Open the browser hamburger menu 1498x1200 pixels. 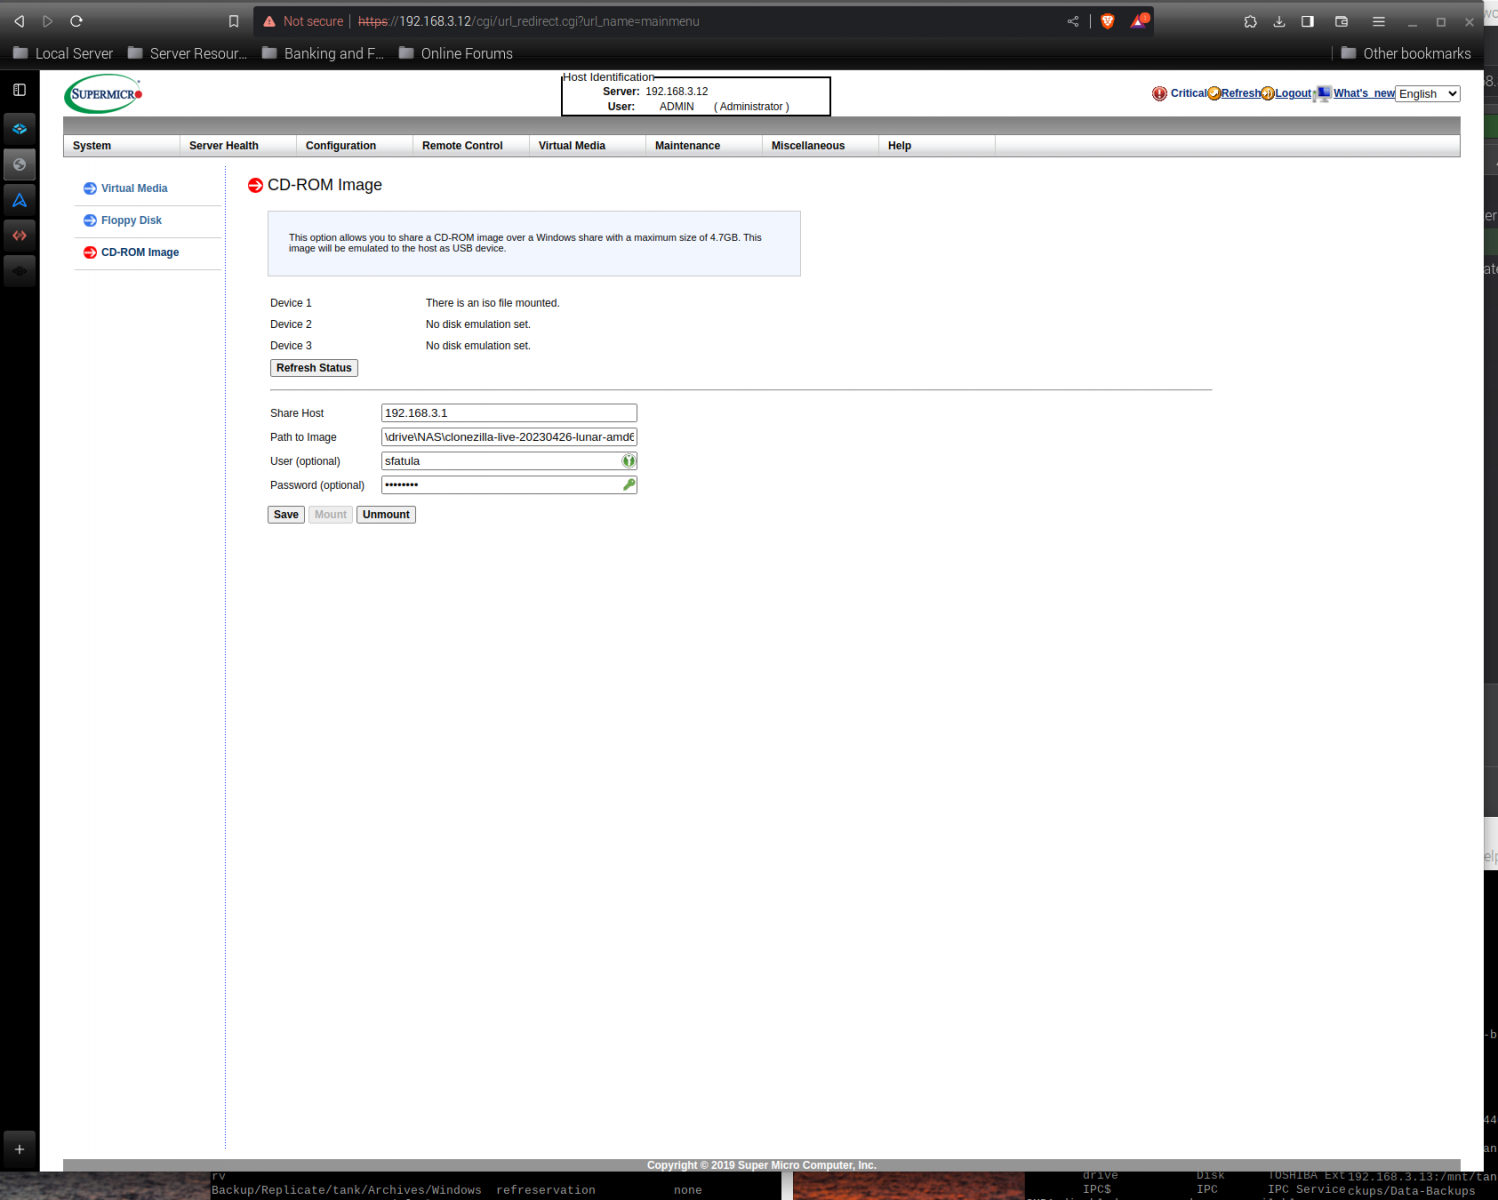click(1378, 21)
